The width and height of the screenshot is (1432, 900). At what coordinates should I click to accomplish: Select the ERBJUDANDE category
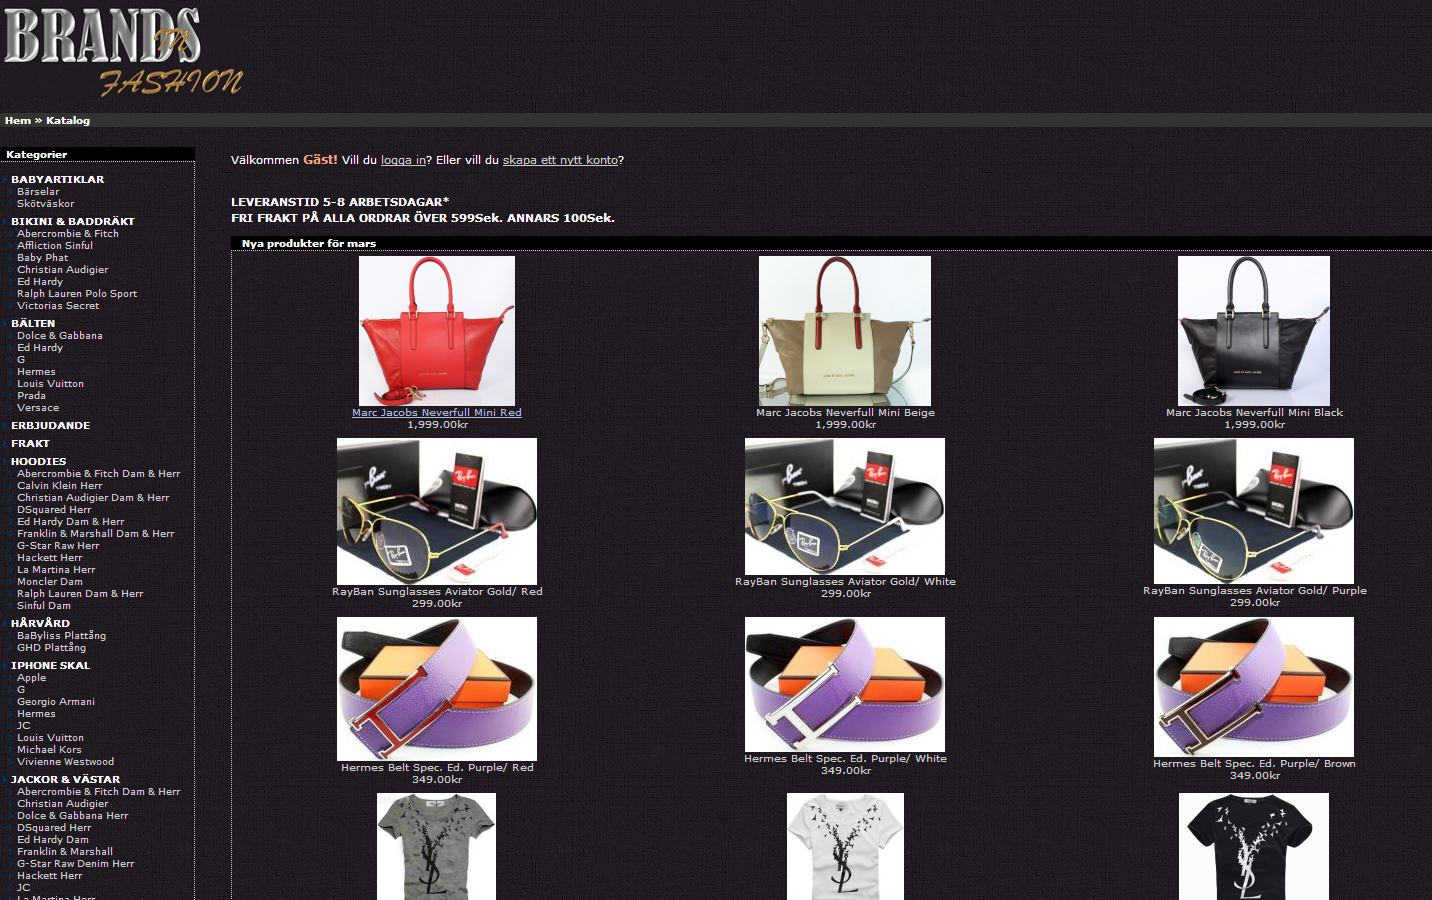(x=50, y=426)
